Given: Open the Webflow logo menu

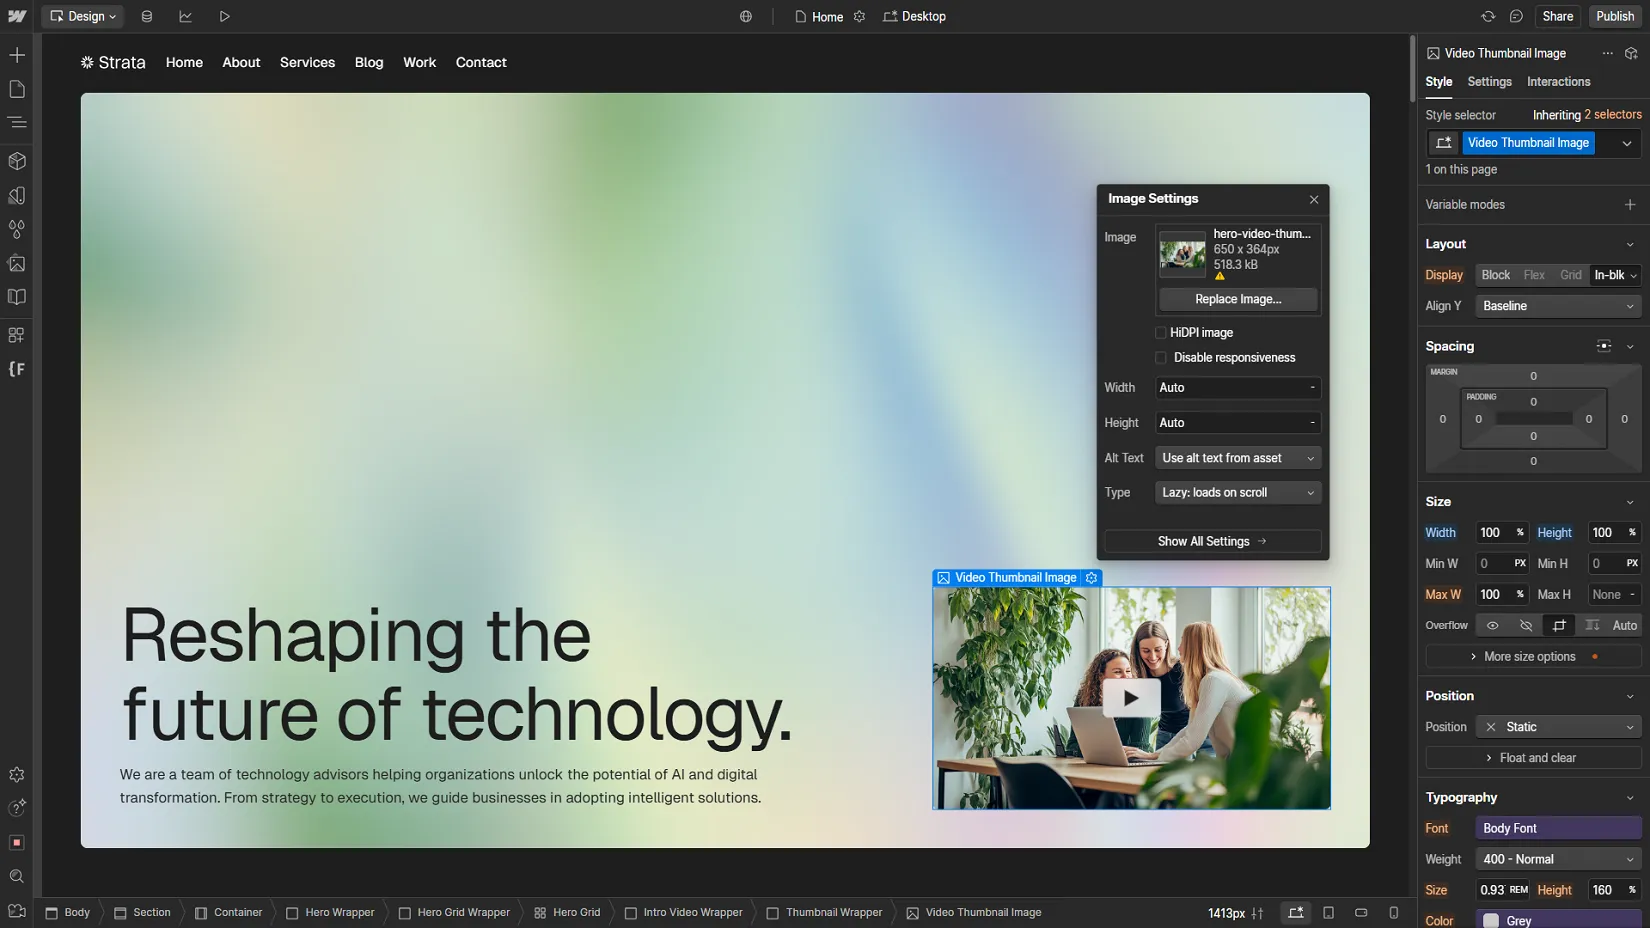Looking at the screenshot, I should (x=17, y=16).
